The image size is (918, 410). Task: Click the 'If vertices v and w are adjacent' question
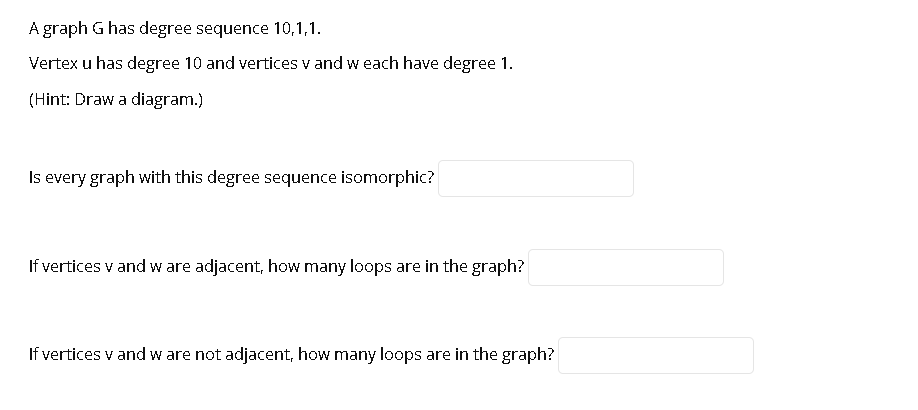[x=276, y=266]
